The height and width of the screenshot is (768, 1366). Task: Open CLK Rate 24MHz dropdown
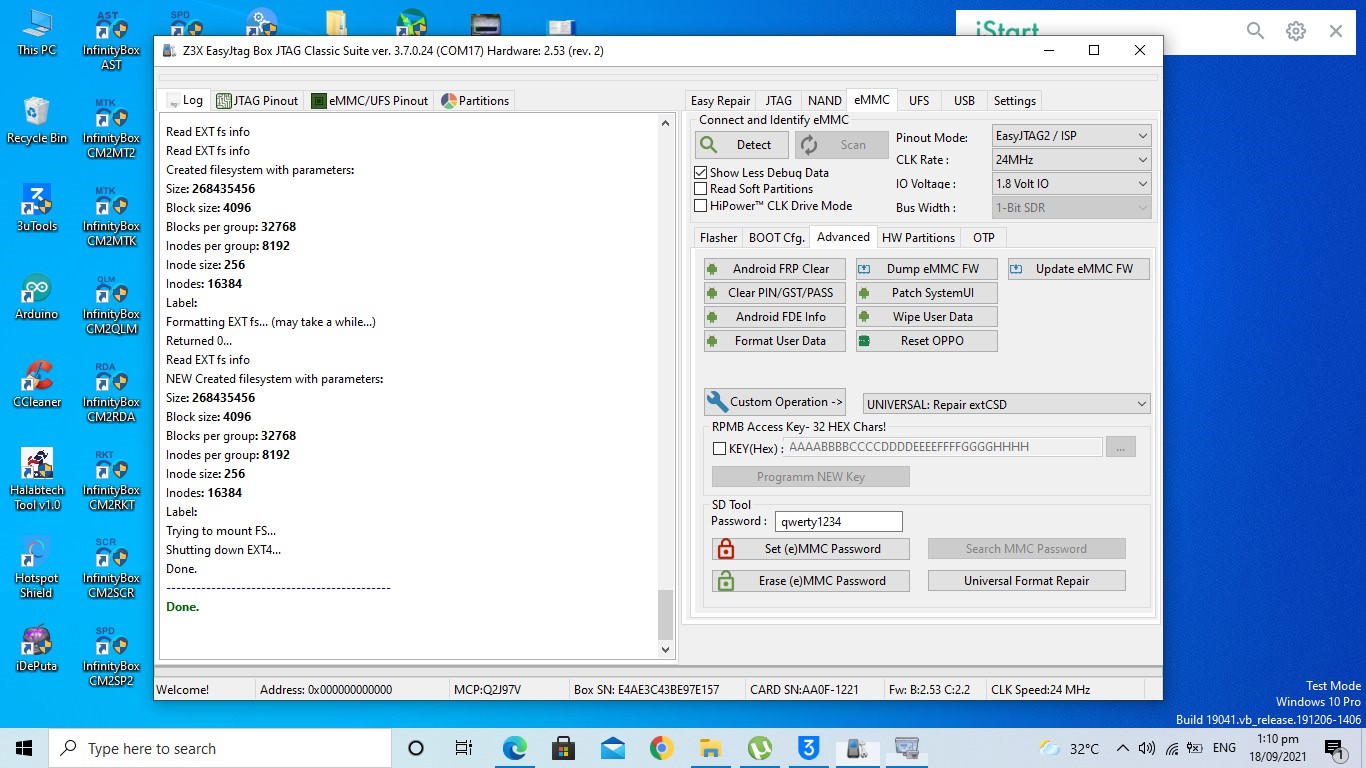pos(1071,159)
